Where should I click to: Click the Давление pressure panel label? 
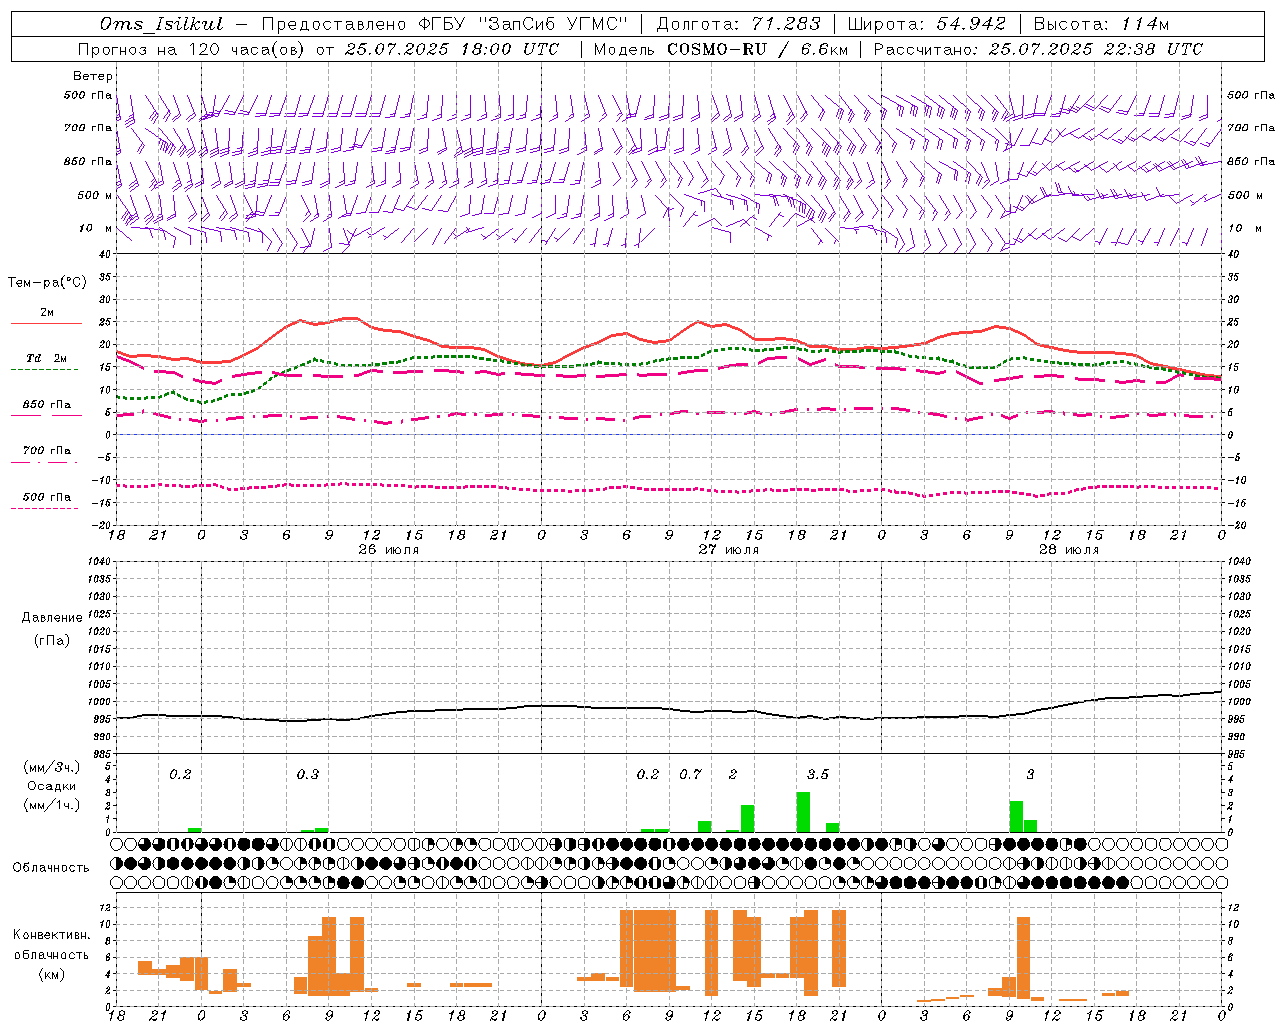coord(52,618)
